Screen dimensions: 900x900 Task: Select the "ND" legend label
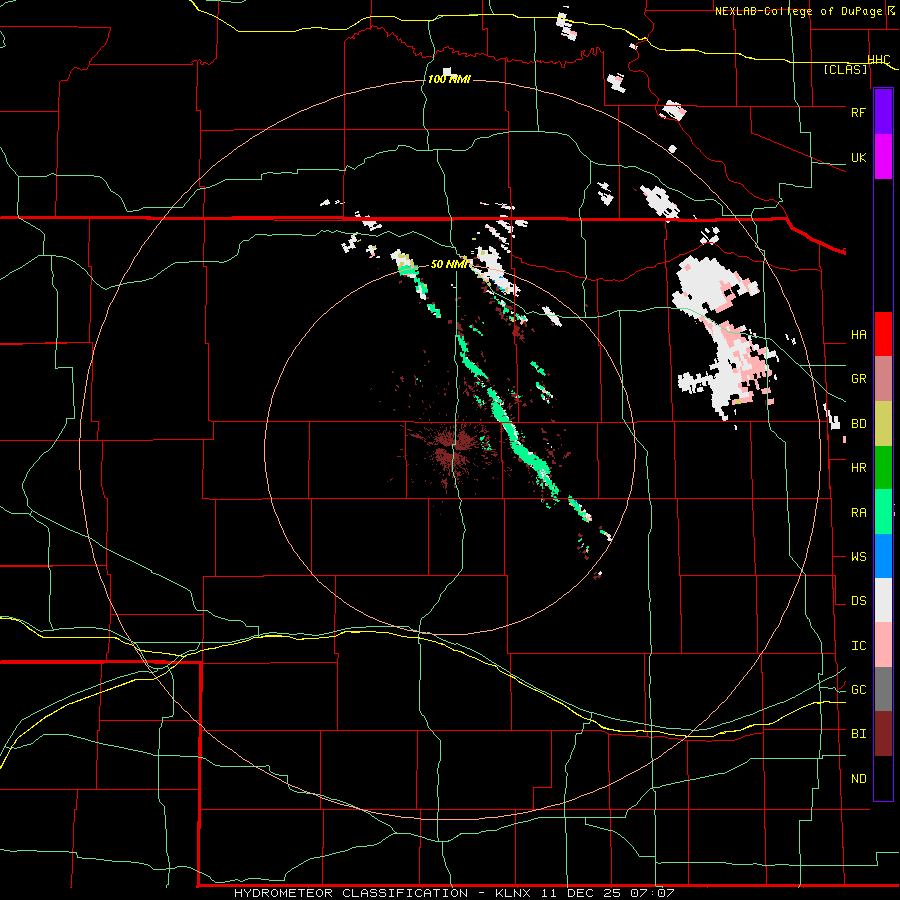pyautogui.click(x=858, y=779)
